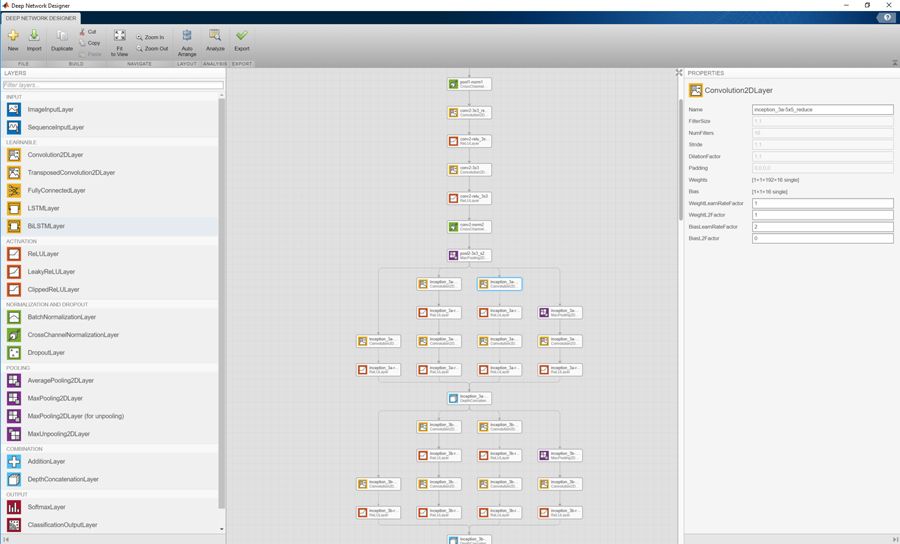This screenshot has width=900, height=544.
Task: Select the SoftmaxLayer in Output section
Action: [x=46, y=507]
